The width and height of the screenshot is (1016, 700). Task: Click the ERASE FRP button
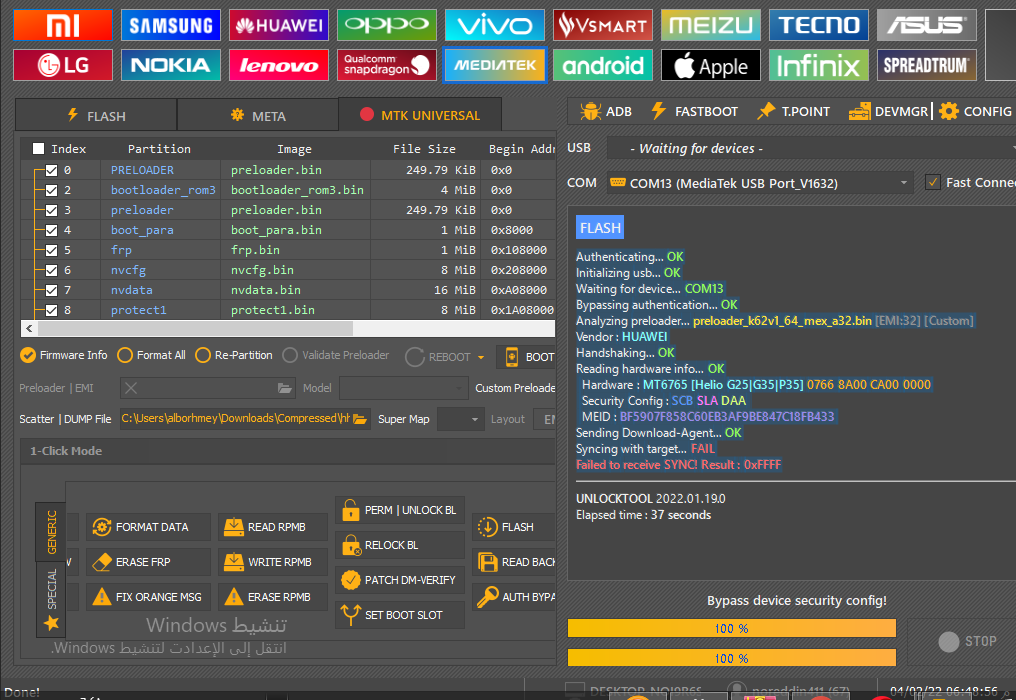148,562
